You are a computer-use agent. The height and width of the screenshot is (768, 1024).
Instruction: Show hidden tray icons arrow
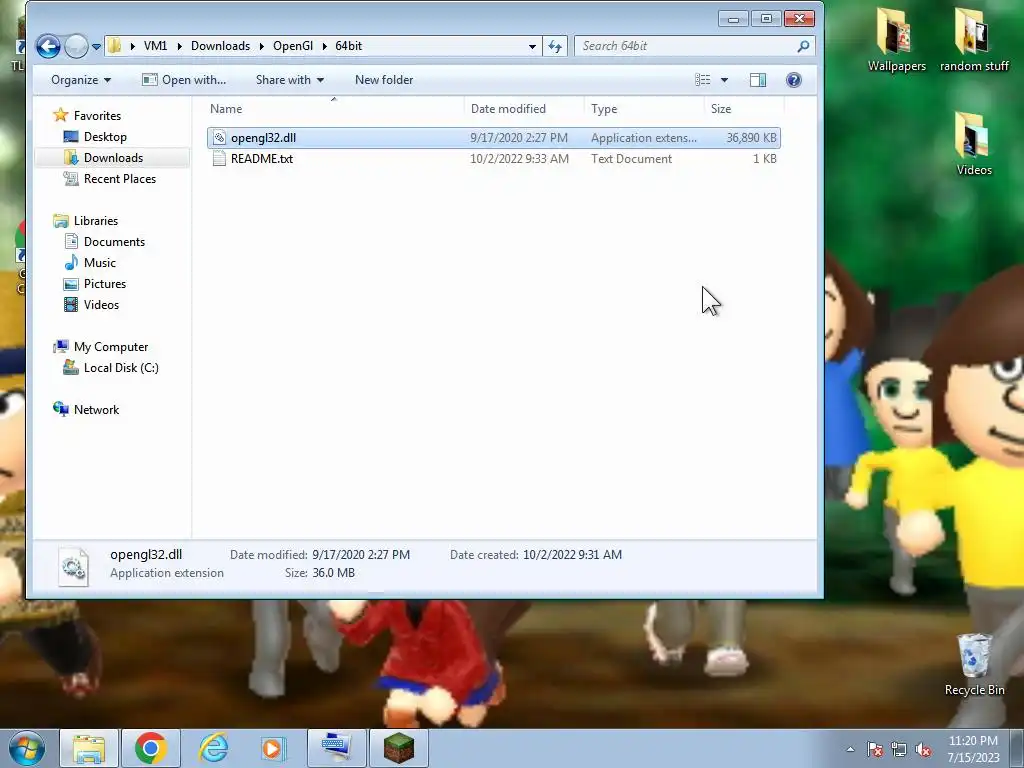(x=850, y=749)
